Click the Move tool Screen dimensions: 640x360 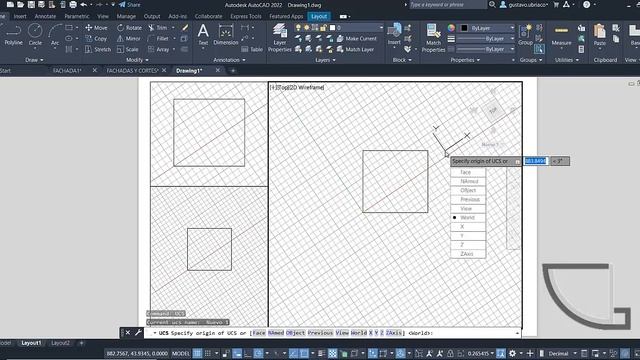click(x=96, y=28)
